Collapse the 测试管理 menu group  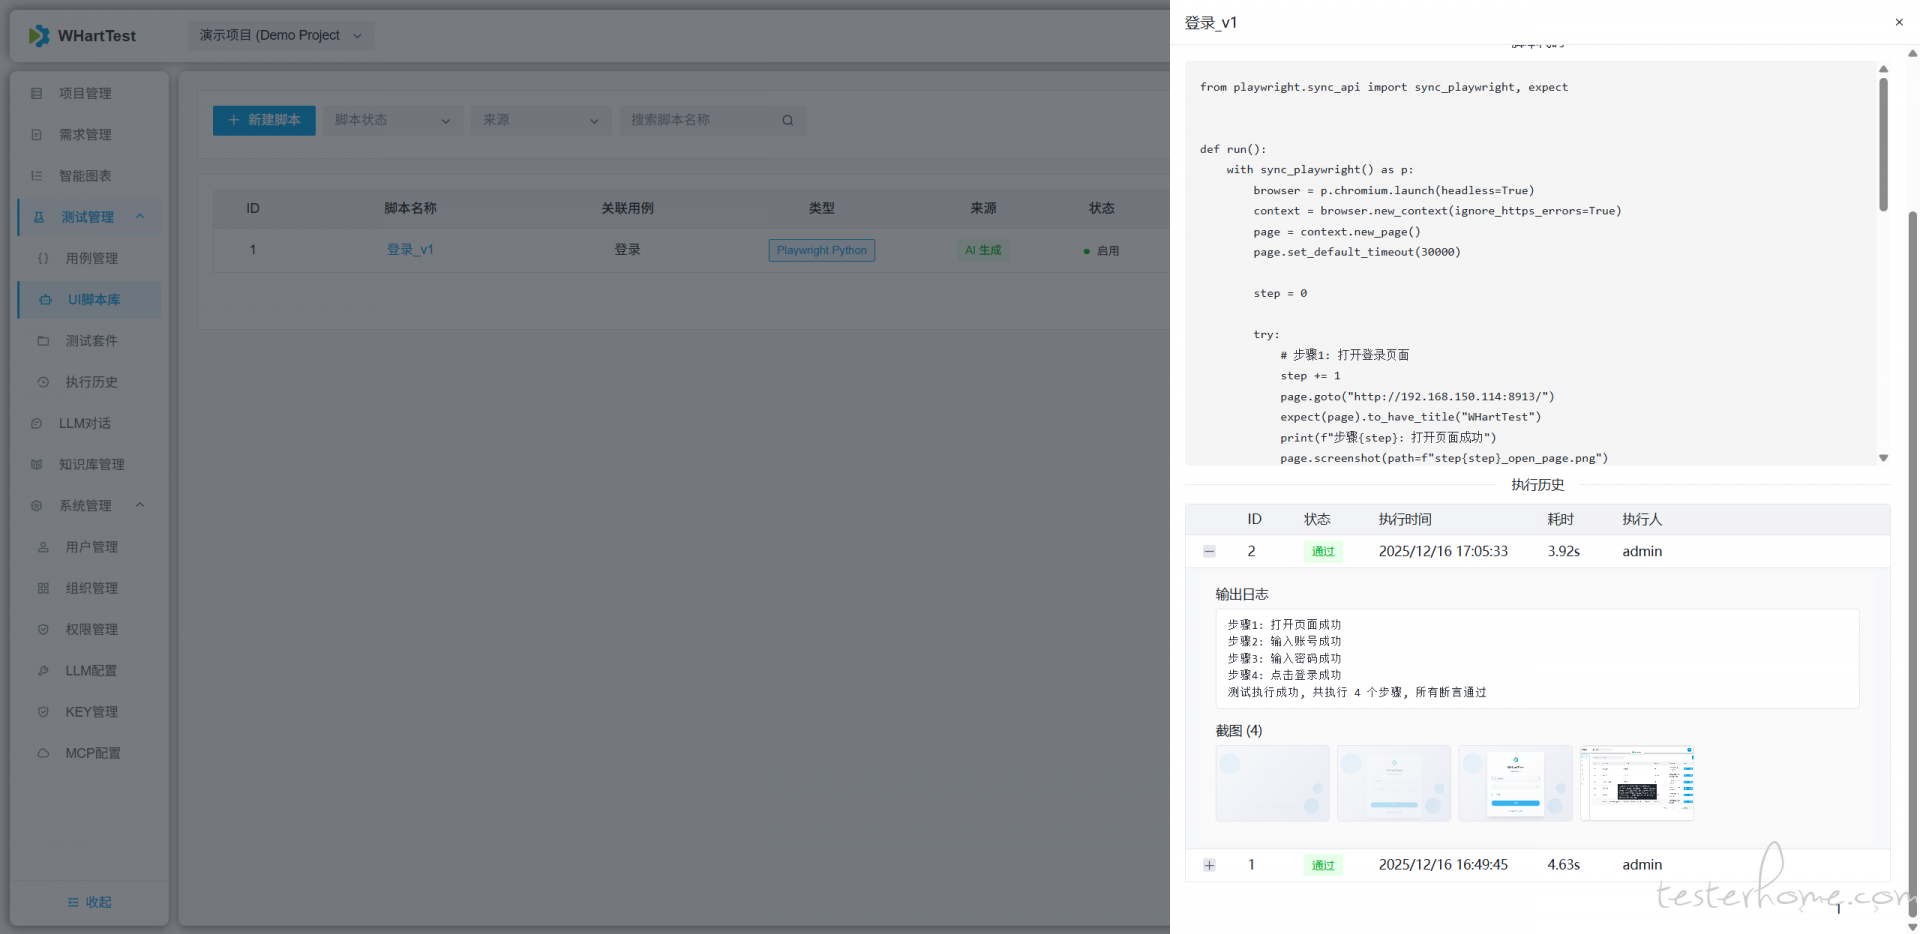point(140,216)
